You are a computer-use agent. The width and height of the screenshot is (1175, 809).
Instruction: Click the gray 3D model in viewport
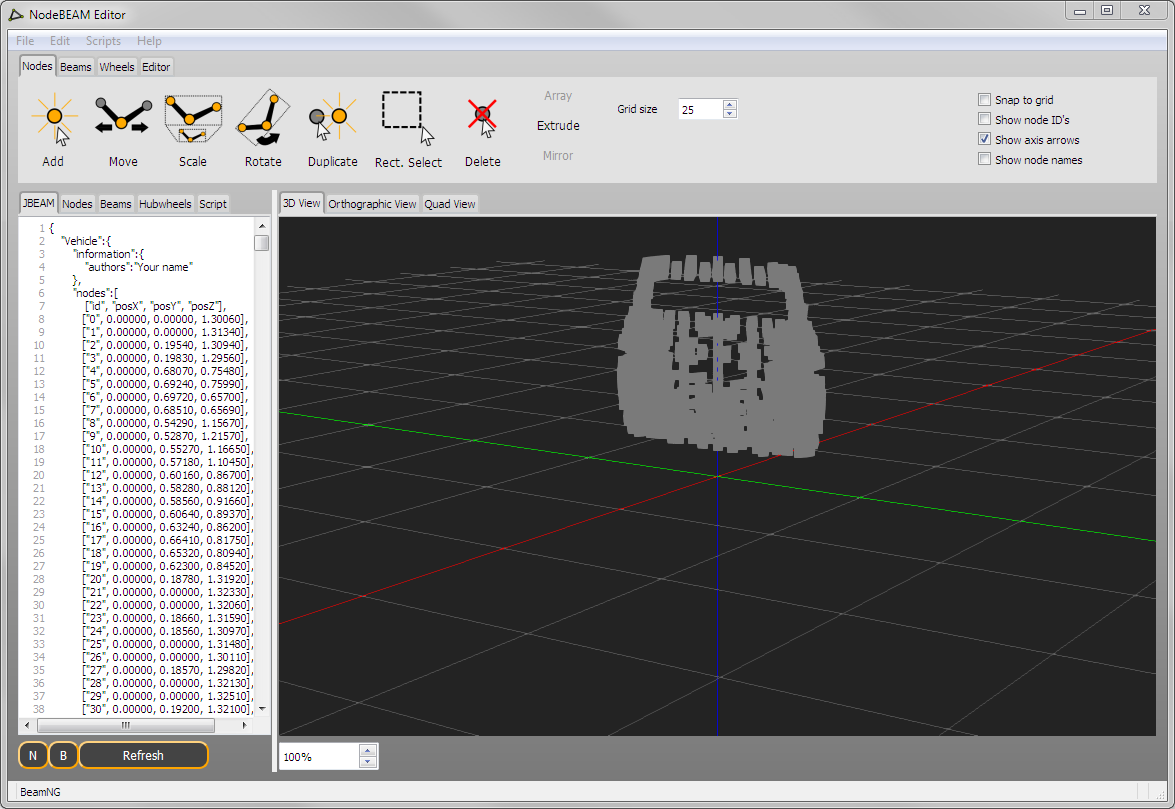(x=722, y=356)
